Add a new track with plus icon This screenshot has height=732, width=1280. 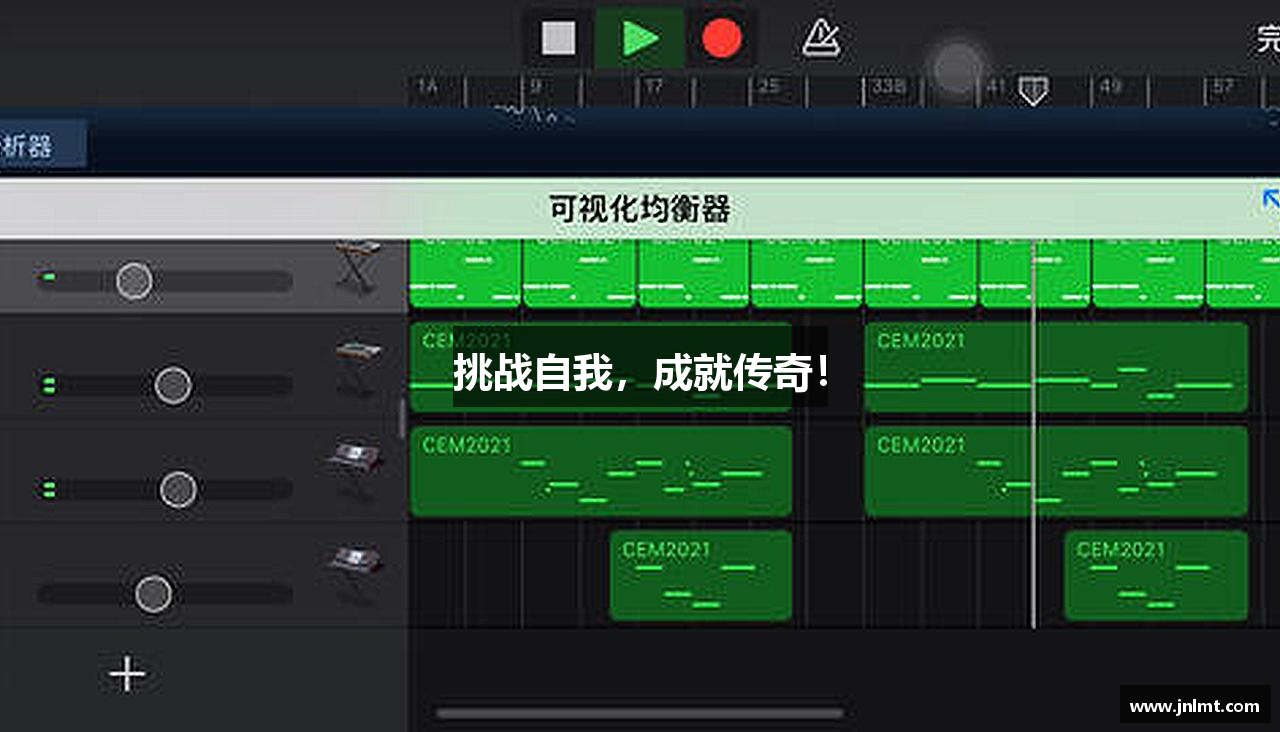click(x=127, y=675)
